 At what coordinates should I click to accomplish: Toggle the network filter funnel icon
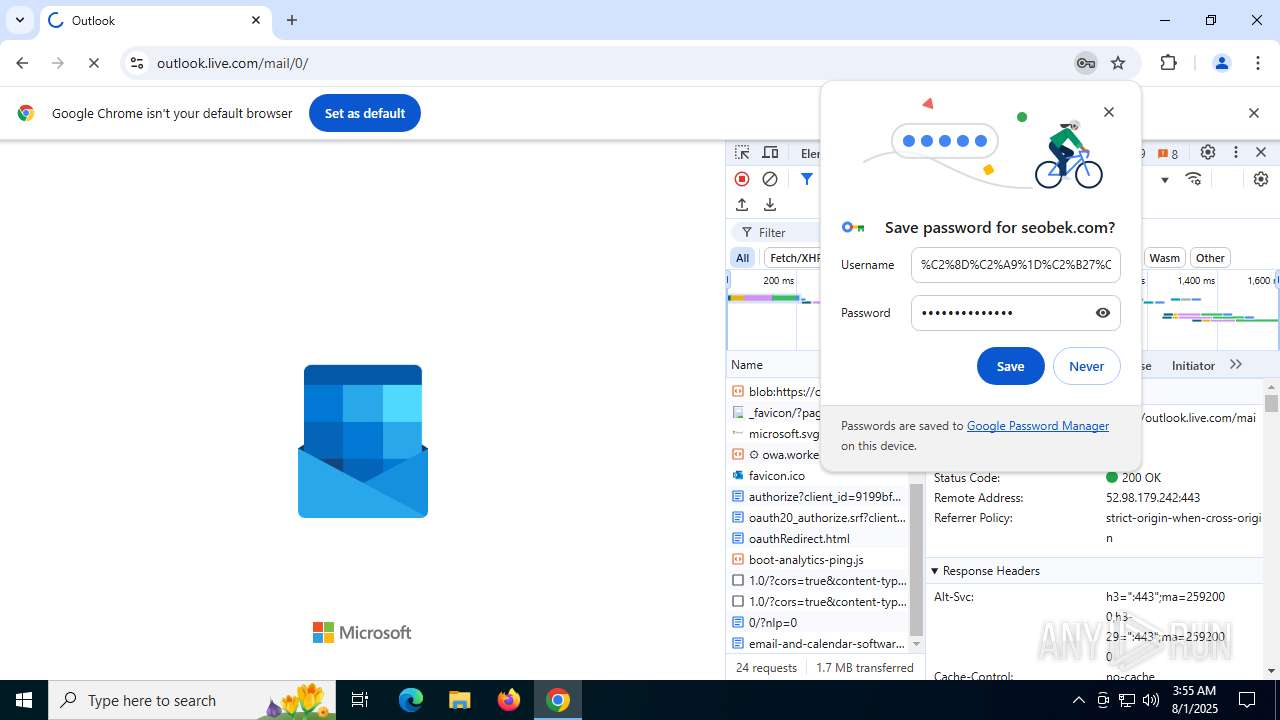[806, 179]
